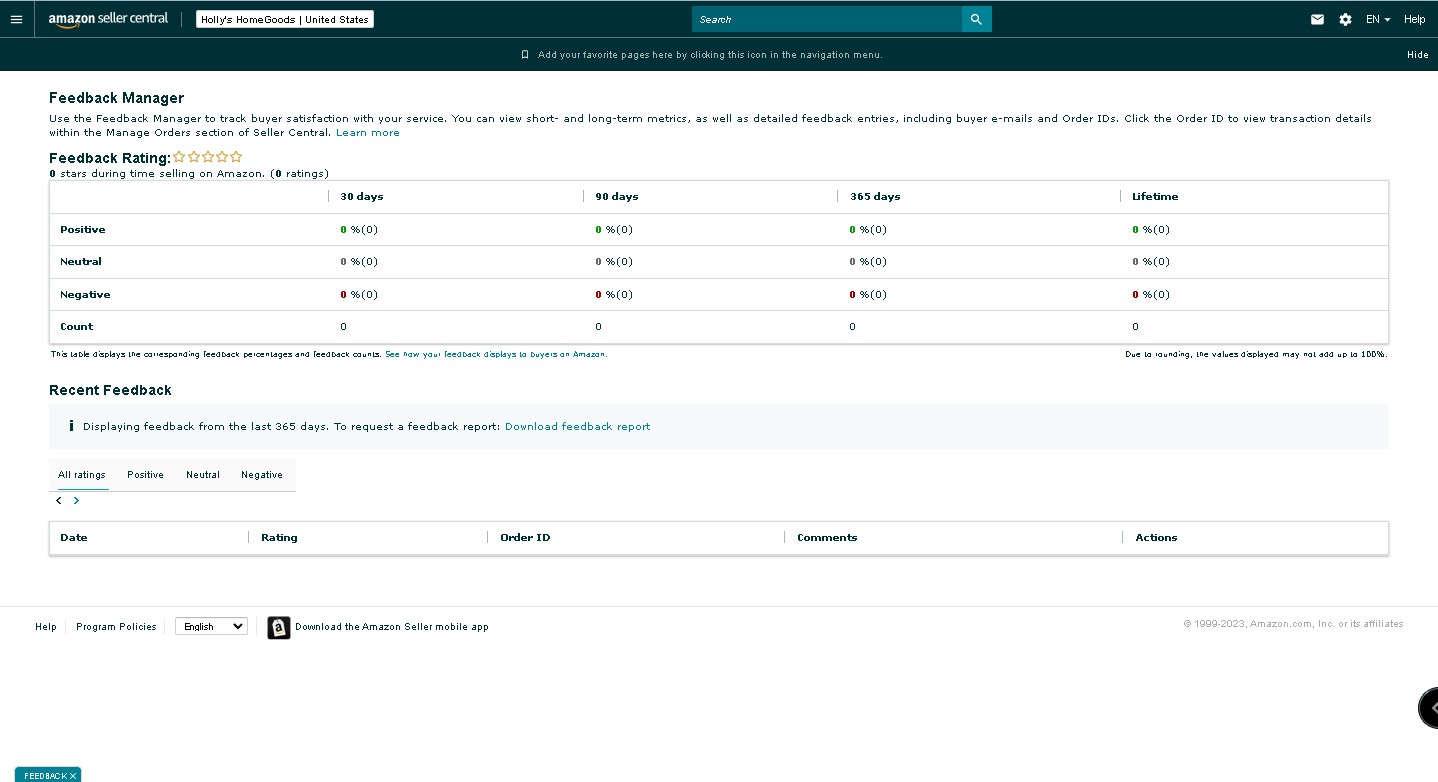Click the Amazon Seller Central logo
The height and width of the screenshot is (782, 1438).
pyautogui.click(x=108, y=19)
